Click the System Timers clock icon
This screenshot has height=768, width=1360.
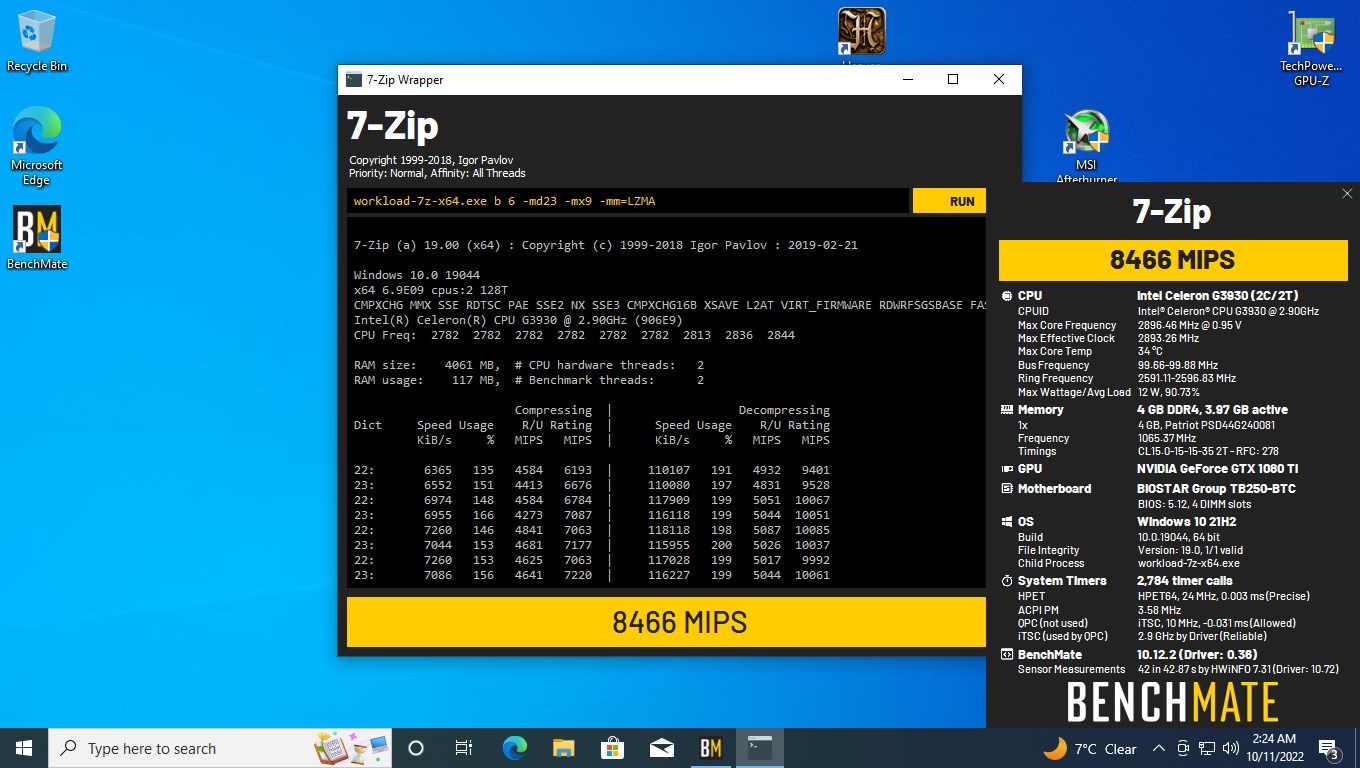point(1007,581)
